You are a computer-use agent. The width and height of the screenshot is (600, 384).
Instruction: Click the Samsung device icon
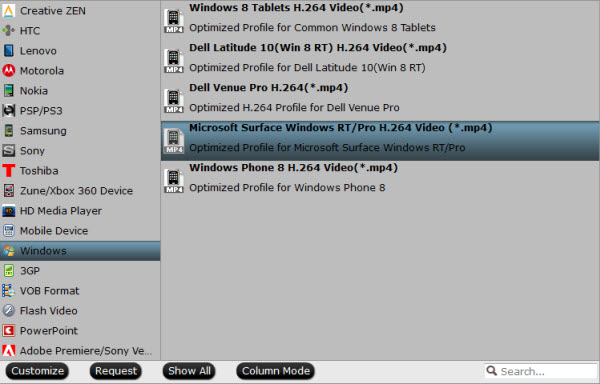pos(8,130)
